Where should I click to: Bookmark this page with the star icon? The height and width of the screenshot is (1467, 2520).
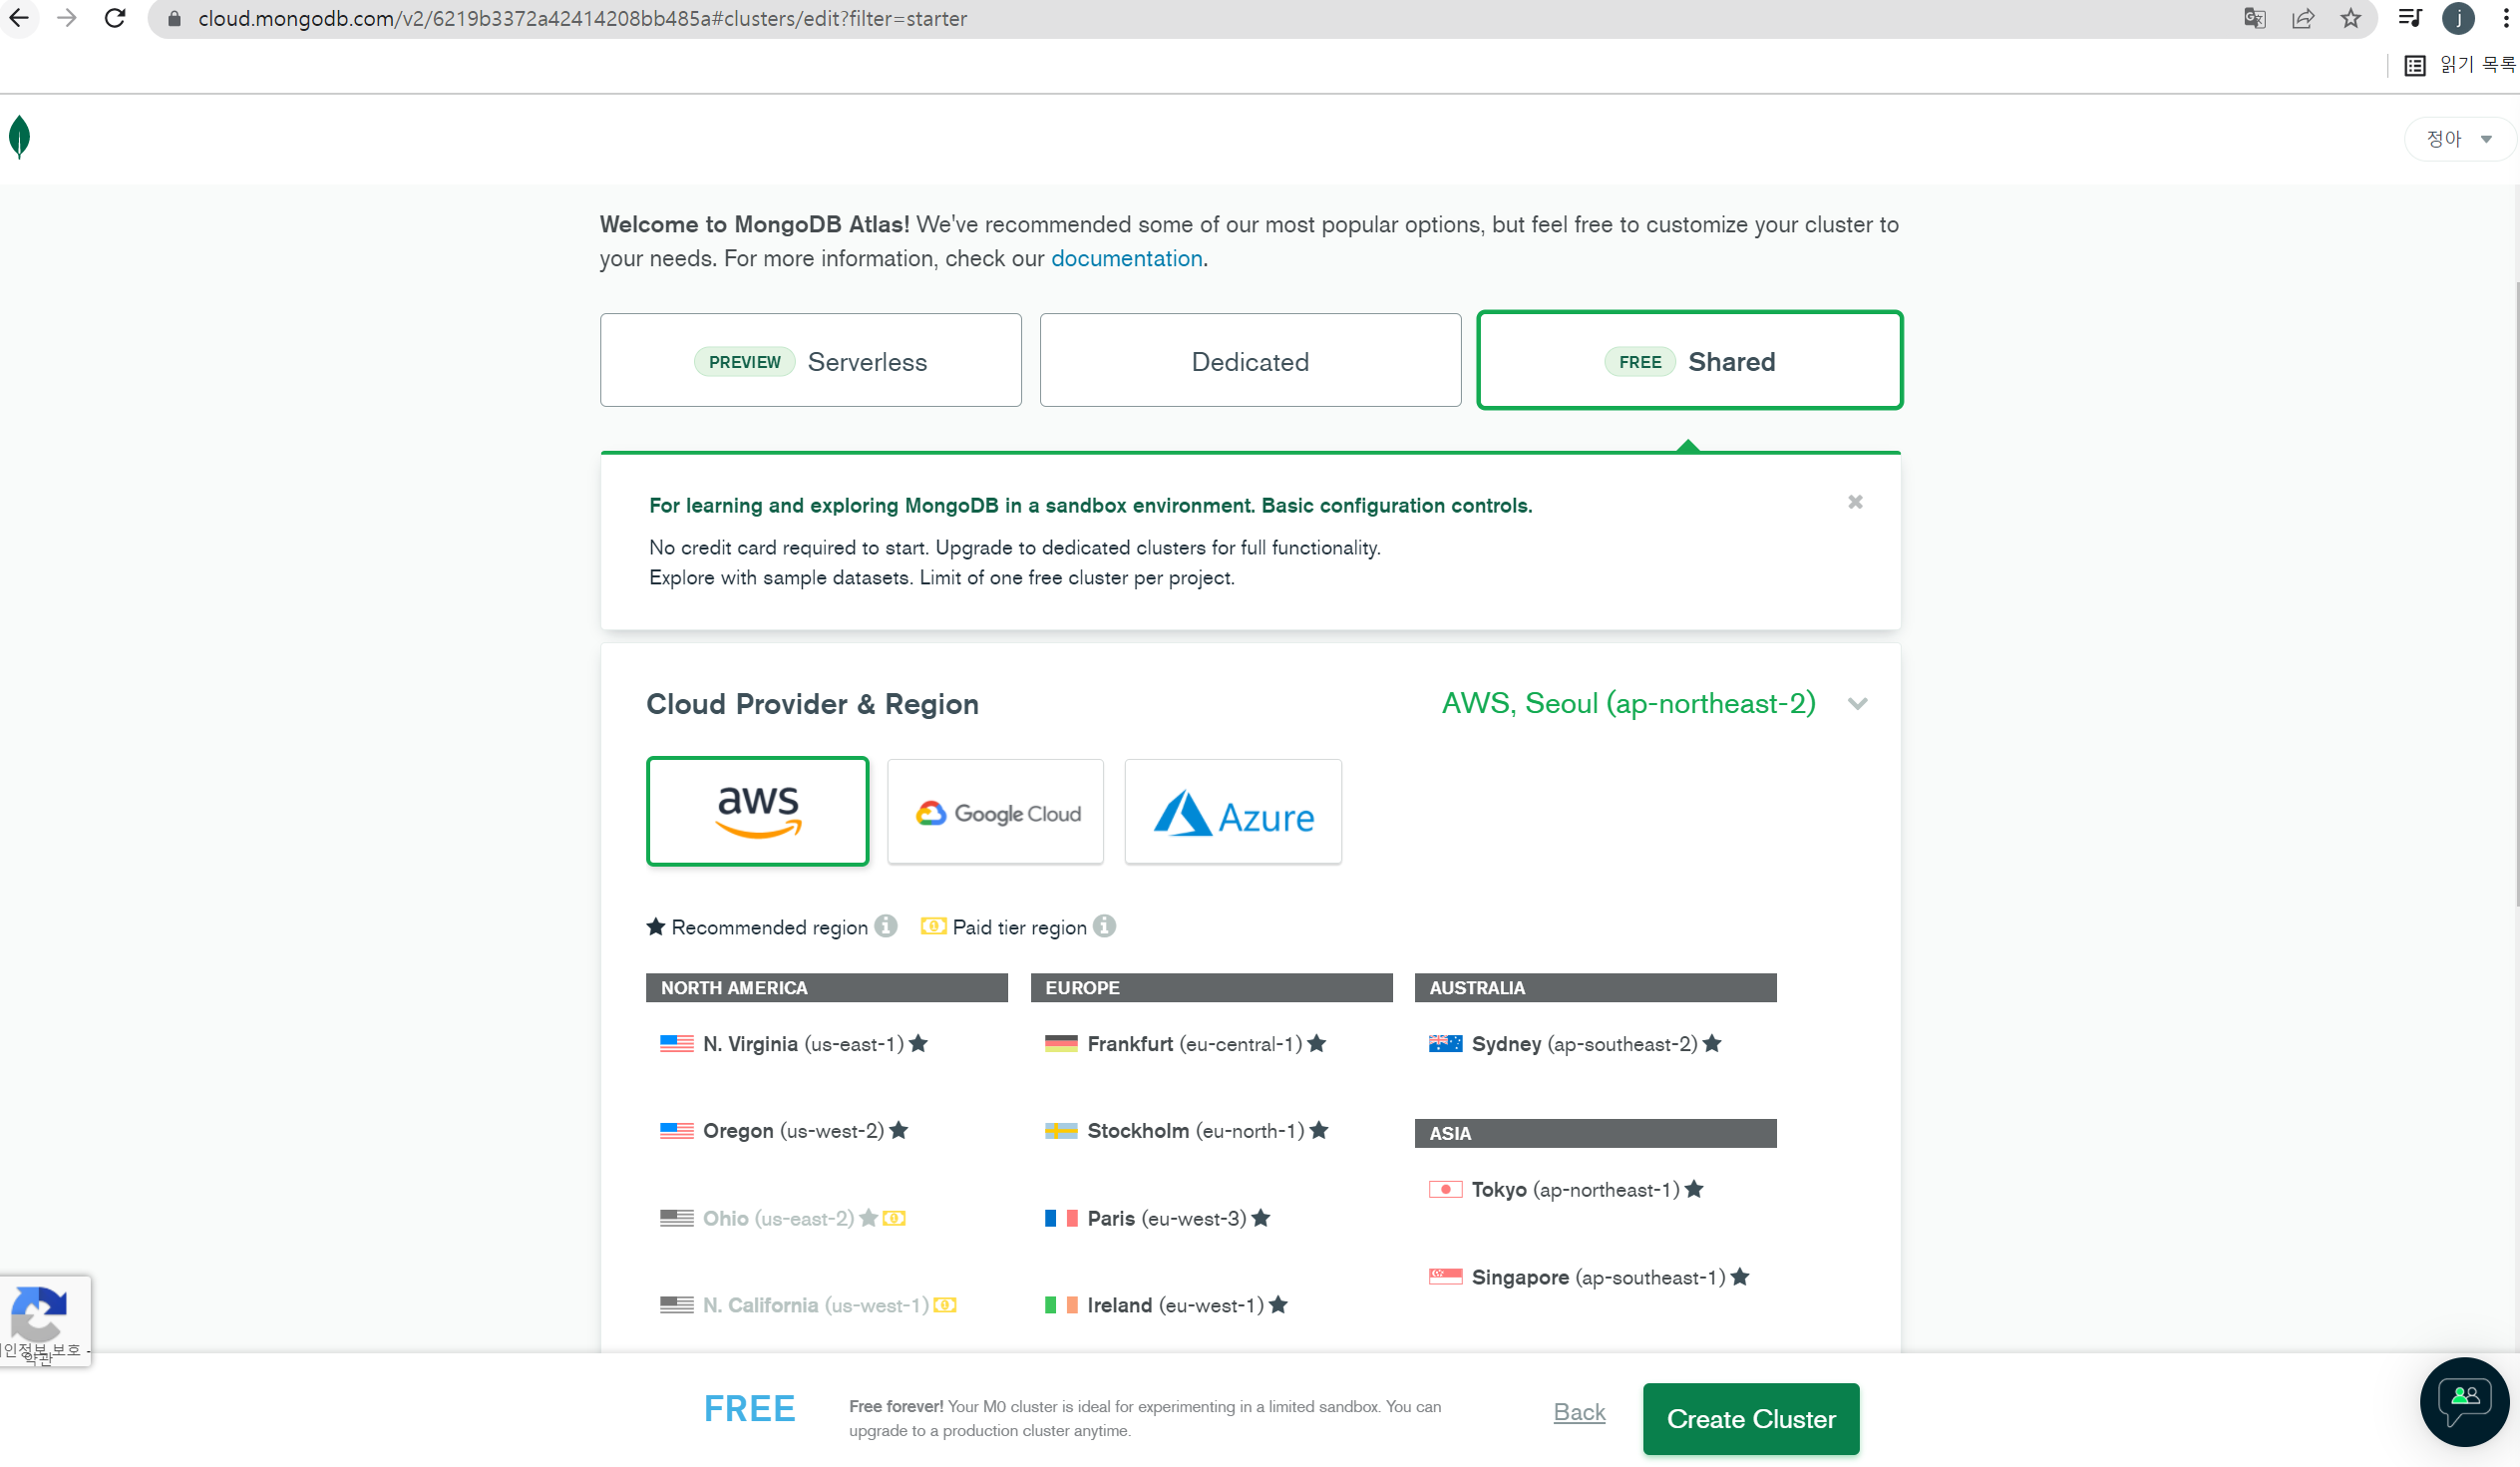[2350, 18]
